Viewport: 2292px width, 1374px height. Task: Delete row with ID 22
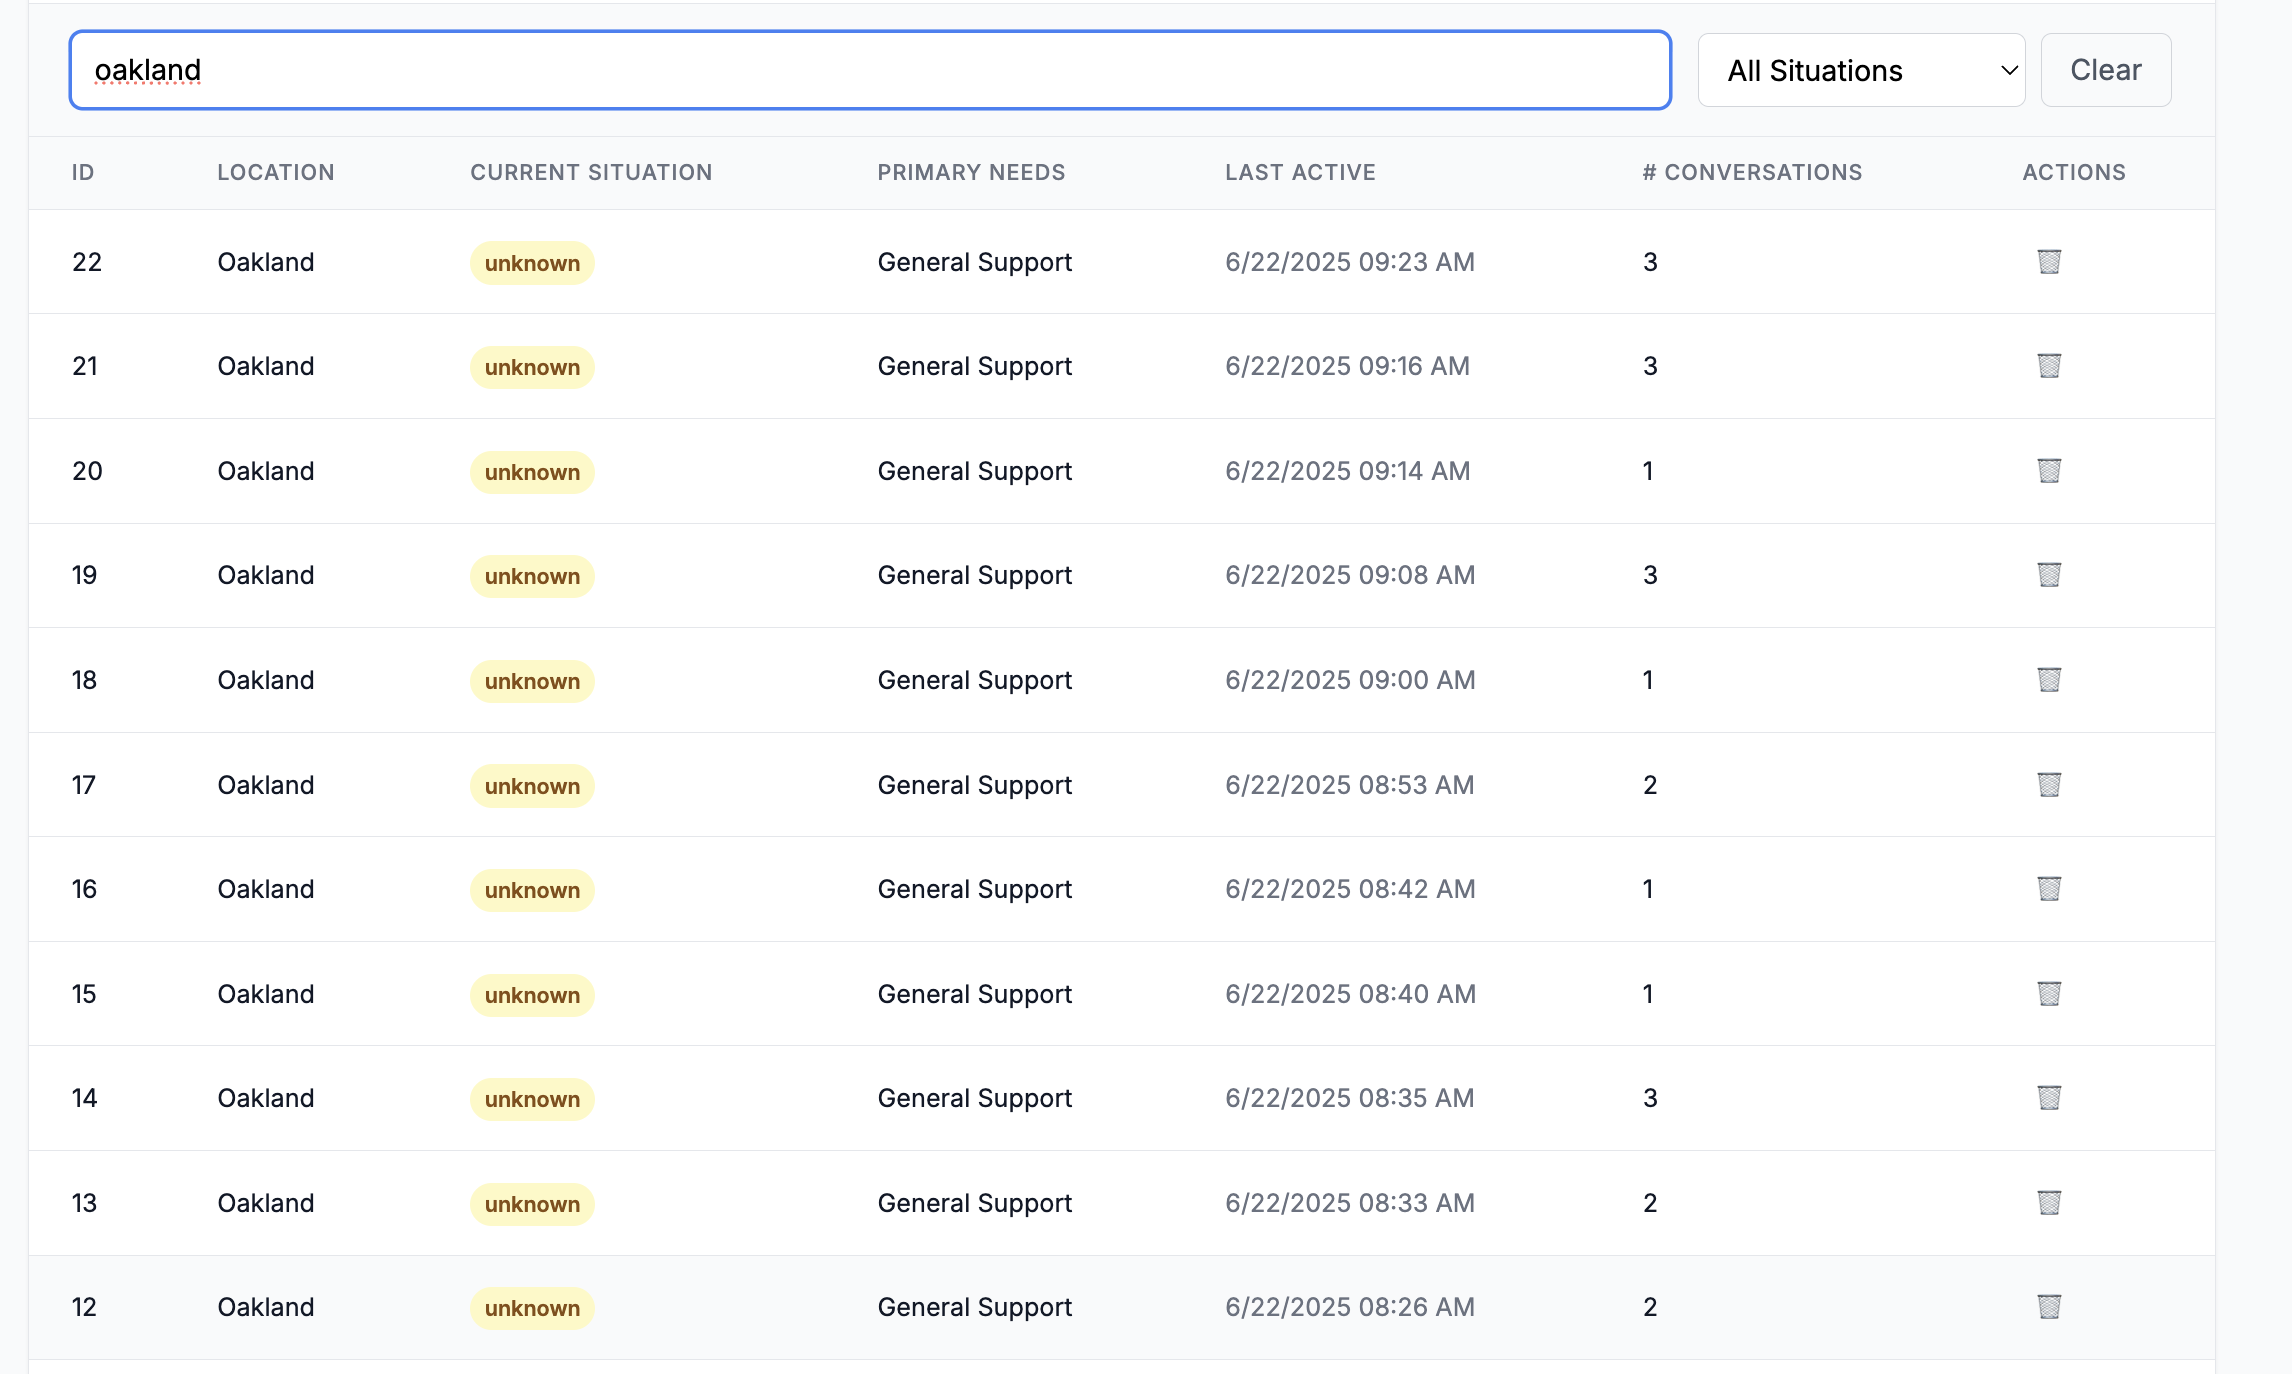[x=2049, y=262]
